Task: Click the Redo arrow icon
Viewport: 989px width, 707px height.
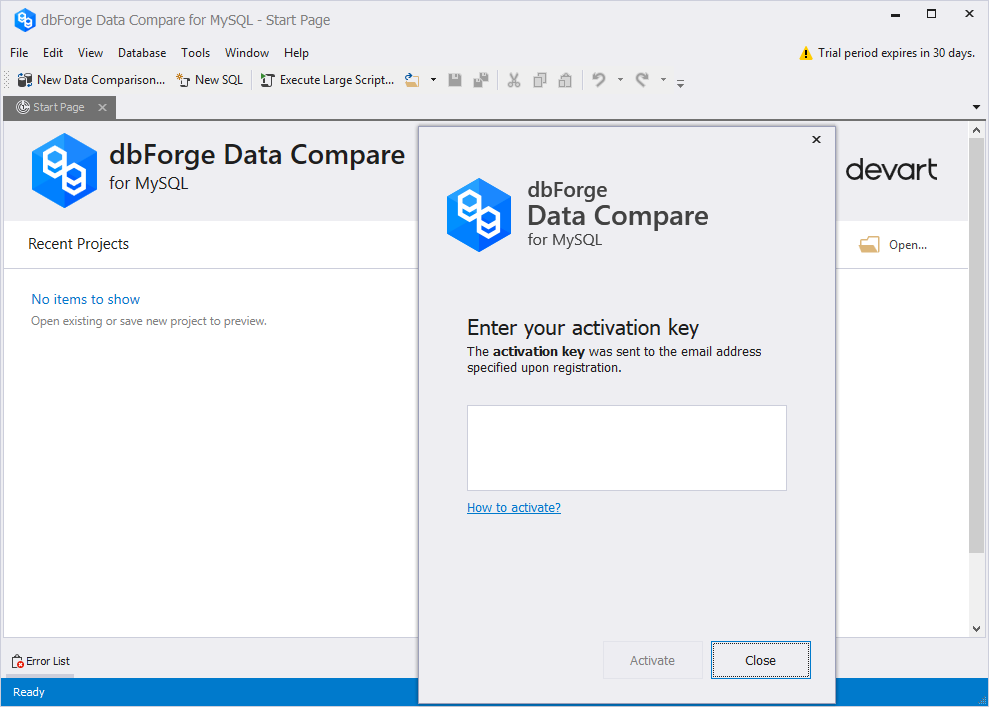Action: (x=642, y=80)
